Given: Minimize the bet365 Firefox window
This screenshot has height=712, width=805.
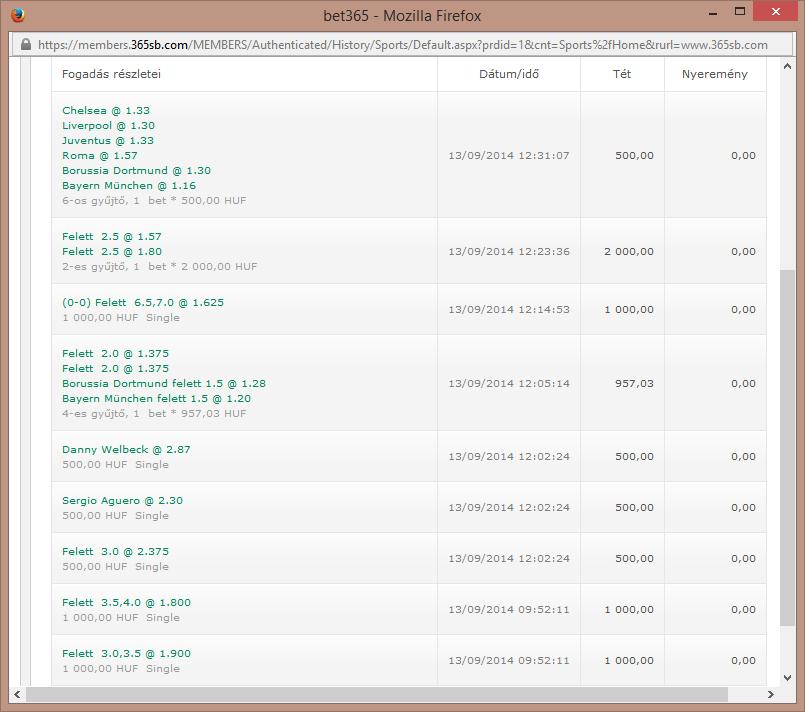Looking at the screenshot, I should tap(713, 13).
